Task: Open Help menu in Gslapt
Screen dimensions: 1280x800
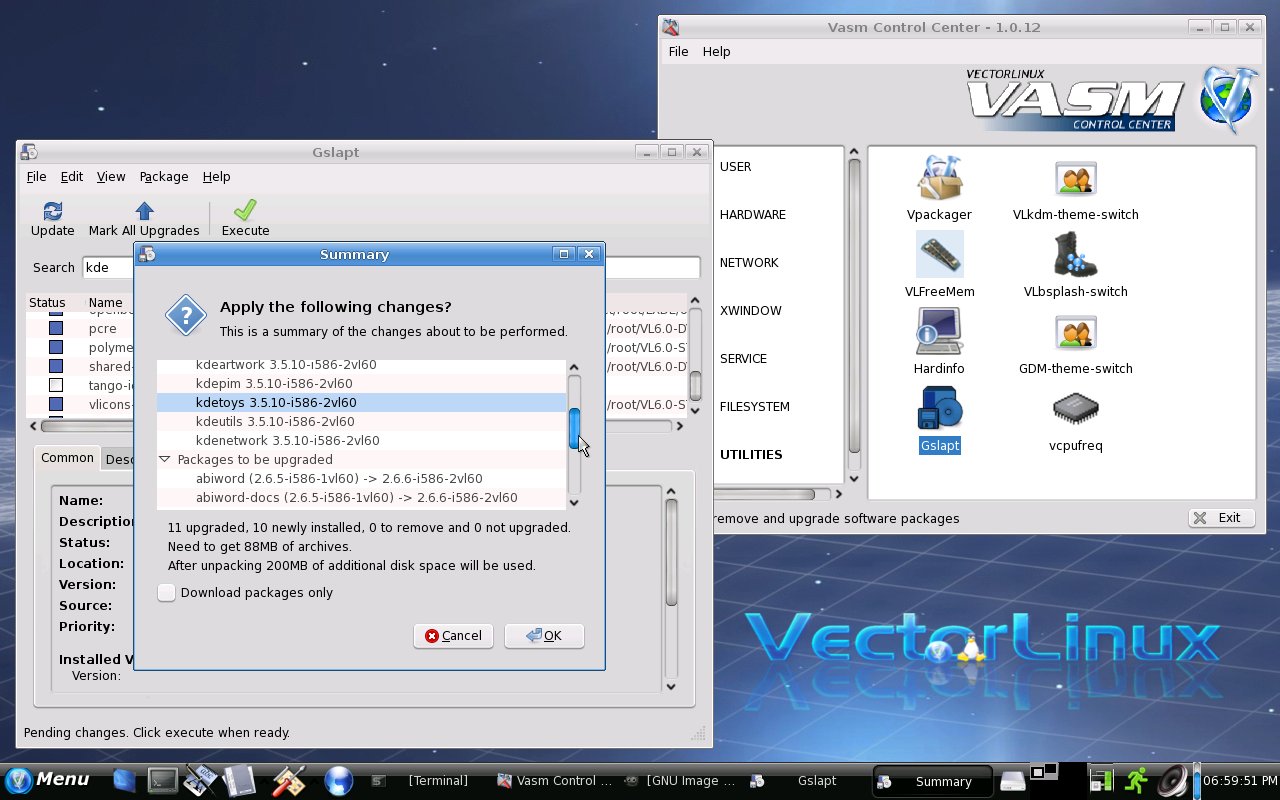Action: 216,176
